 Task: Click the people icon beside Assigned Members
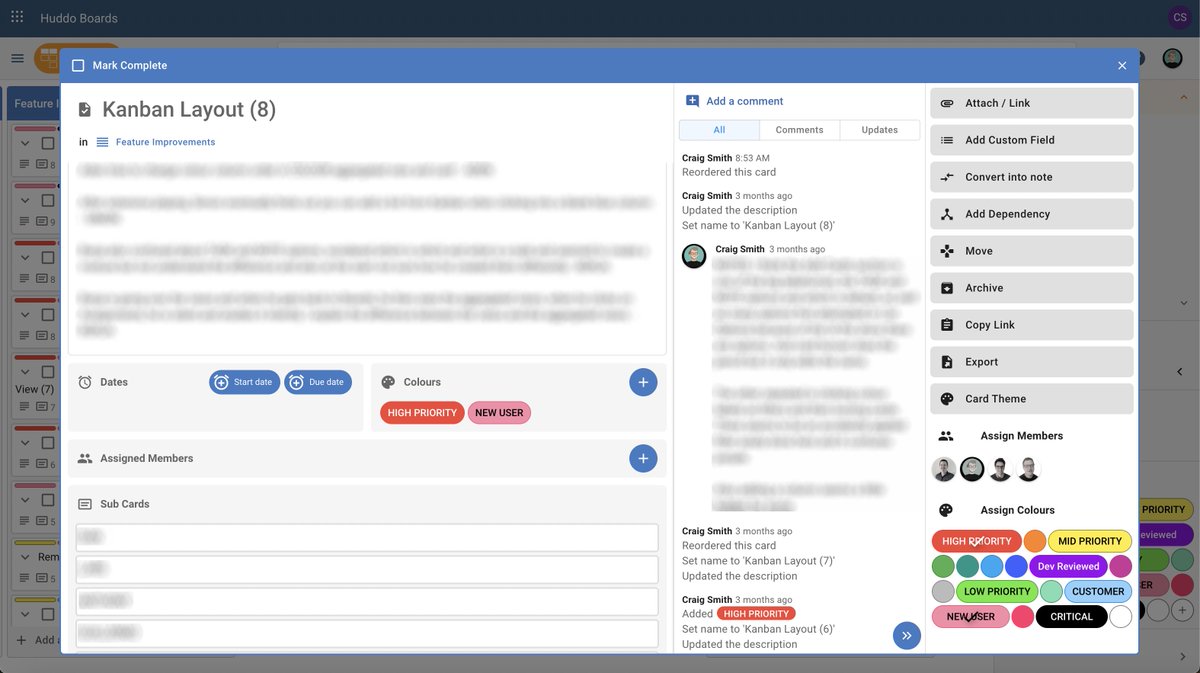[x=85, y=458]
